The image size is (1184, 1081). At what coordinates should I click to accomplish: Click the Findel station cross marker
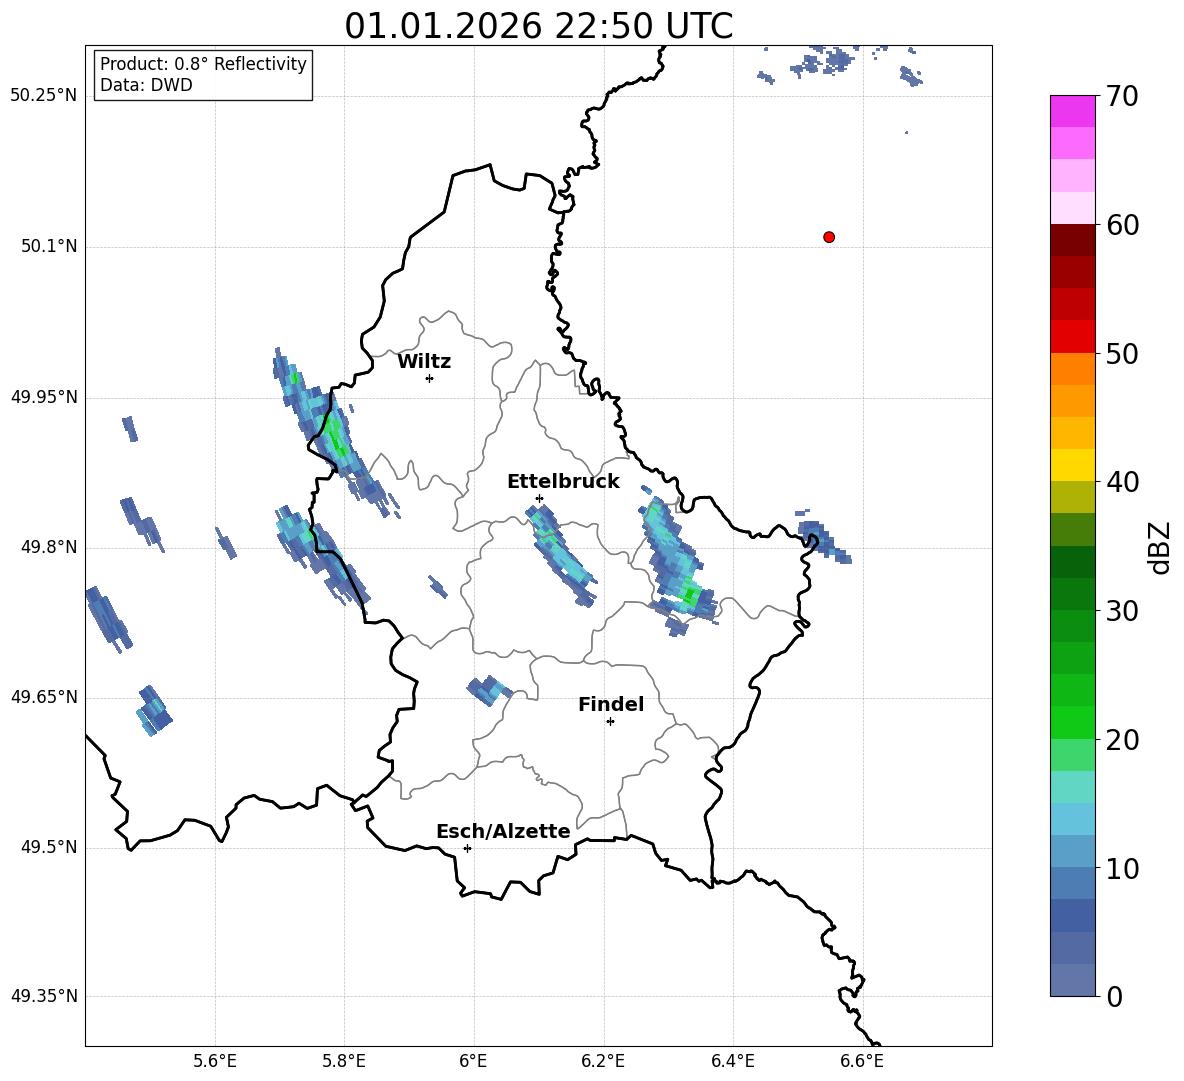[x=610, y=722]
